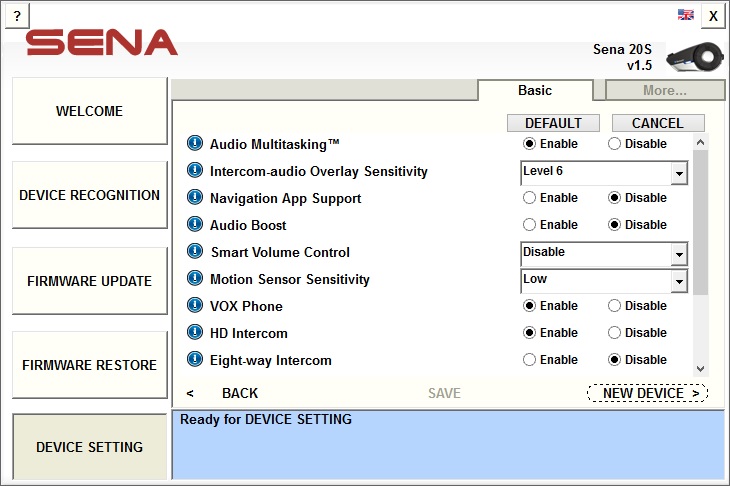This screenshot has height=486, width=730.
Task: Enable Audio Boost
Action: point(550,225)
